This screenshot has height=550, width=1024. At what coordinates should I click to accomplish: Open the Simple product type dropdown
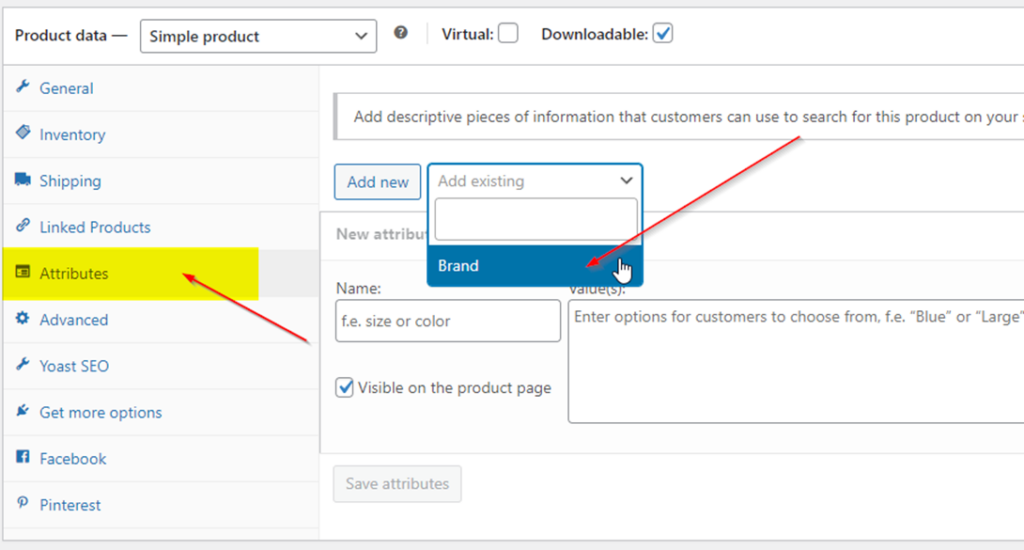click(x=258, y=36)
